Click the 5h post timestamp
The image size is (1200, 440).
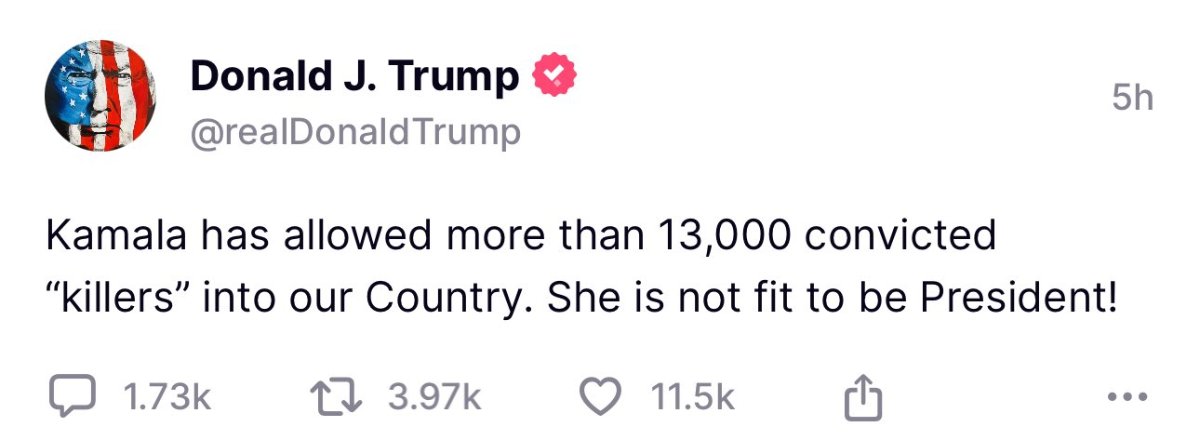click(1132, 98)
